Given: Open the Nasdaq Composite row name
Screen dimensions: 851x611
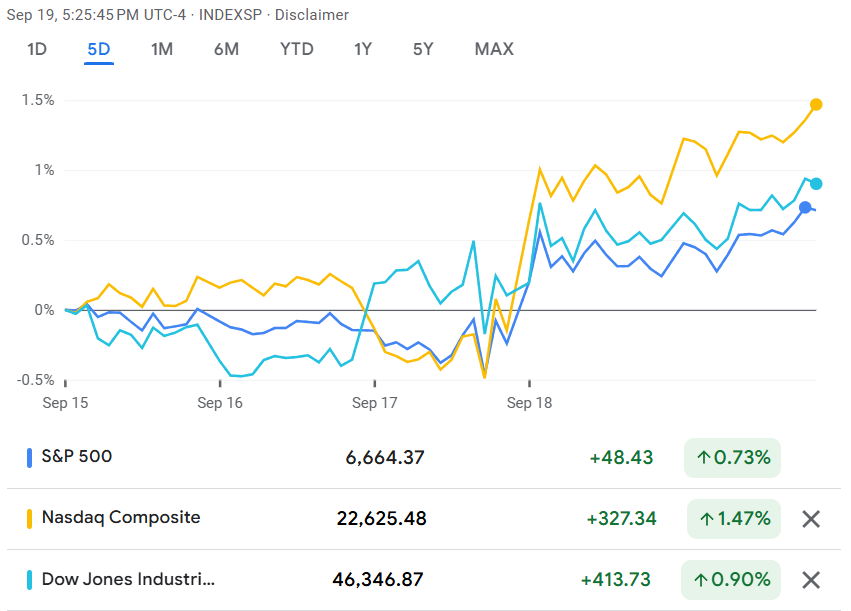Looking at the screenshot, I should (x=120, y=518).
